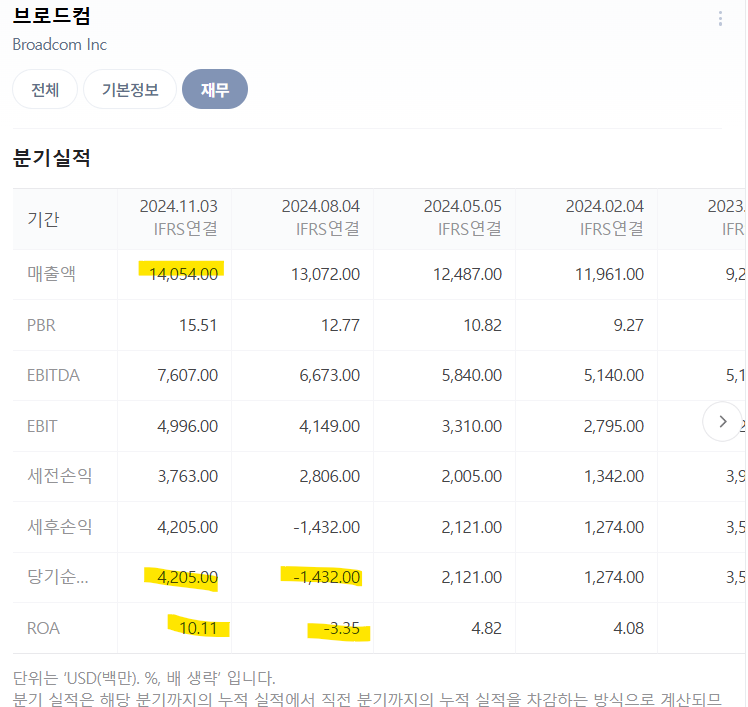The height and width of the screenshot is (707, 748).
Task: Click ROA value -3.35
Action: click(342, 628)
